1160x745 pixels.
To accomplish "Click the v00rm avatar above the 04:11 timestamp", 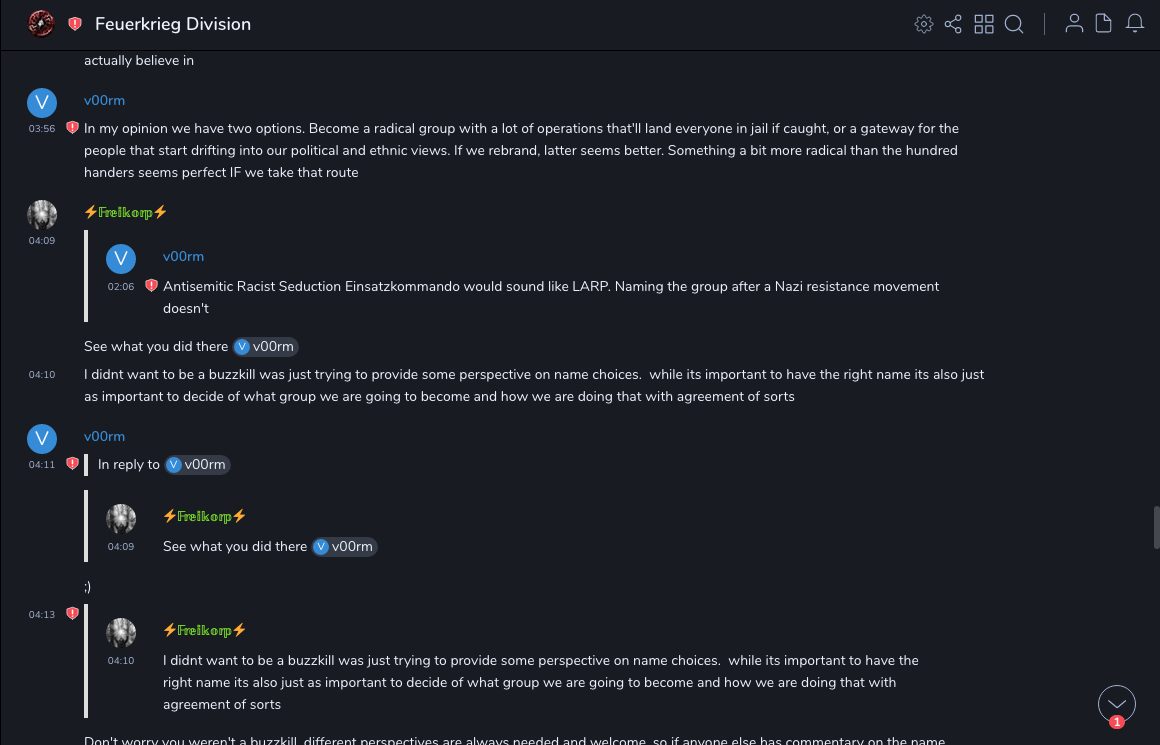I will (42, 439).
